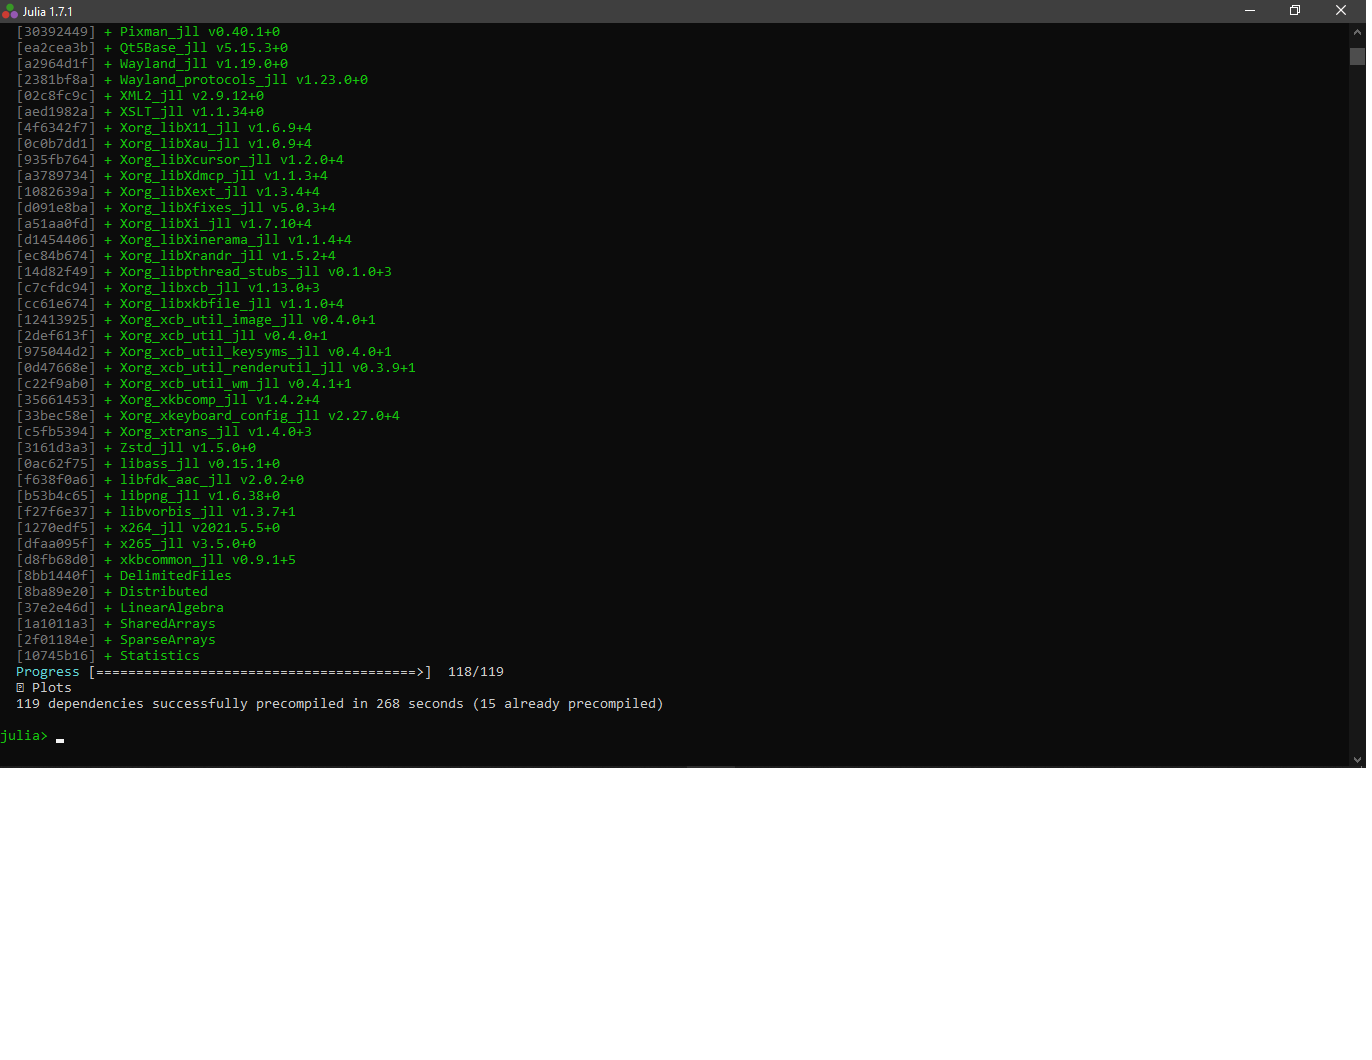Select the 'Plots' text line
The width and height of the screenshot is (1372, 1060).
pos(52,688)
